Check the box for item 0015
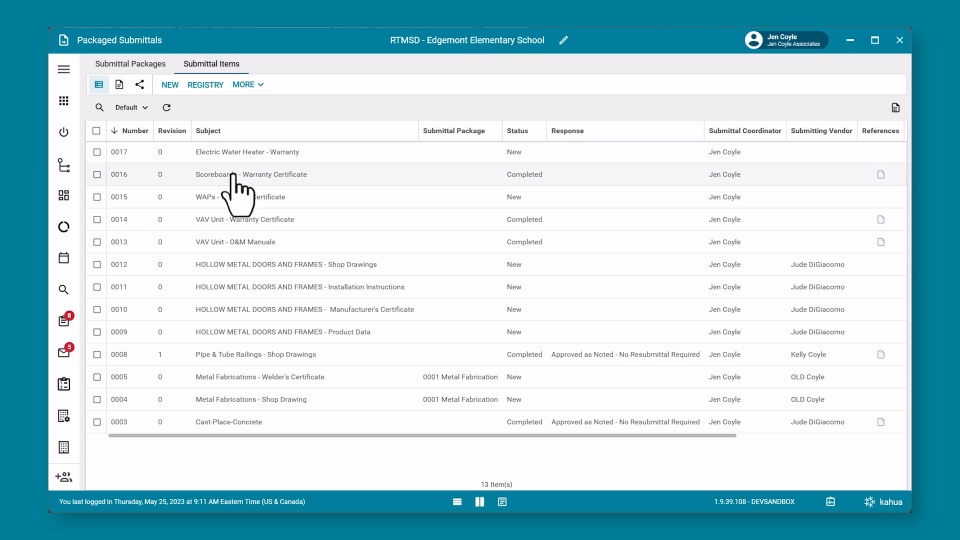 click(x=97, y=197)
